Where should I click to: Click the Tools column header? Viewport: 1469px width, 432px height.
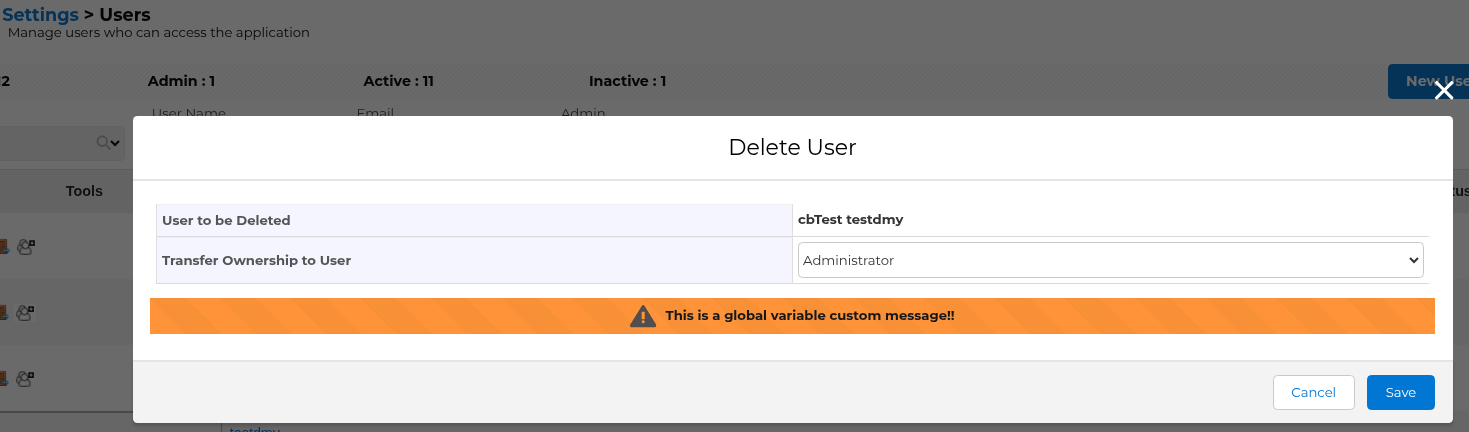(x=85, y=191)
